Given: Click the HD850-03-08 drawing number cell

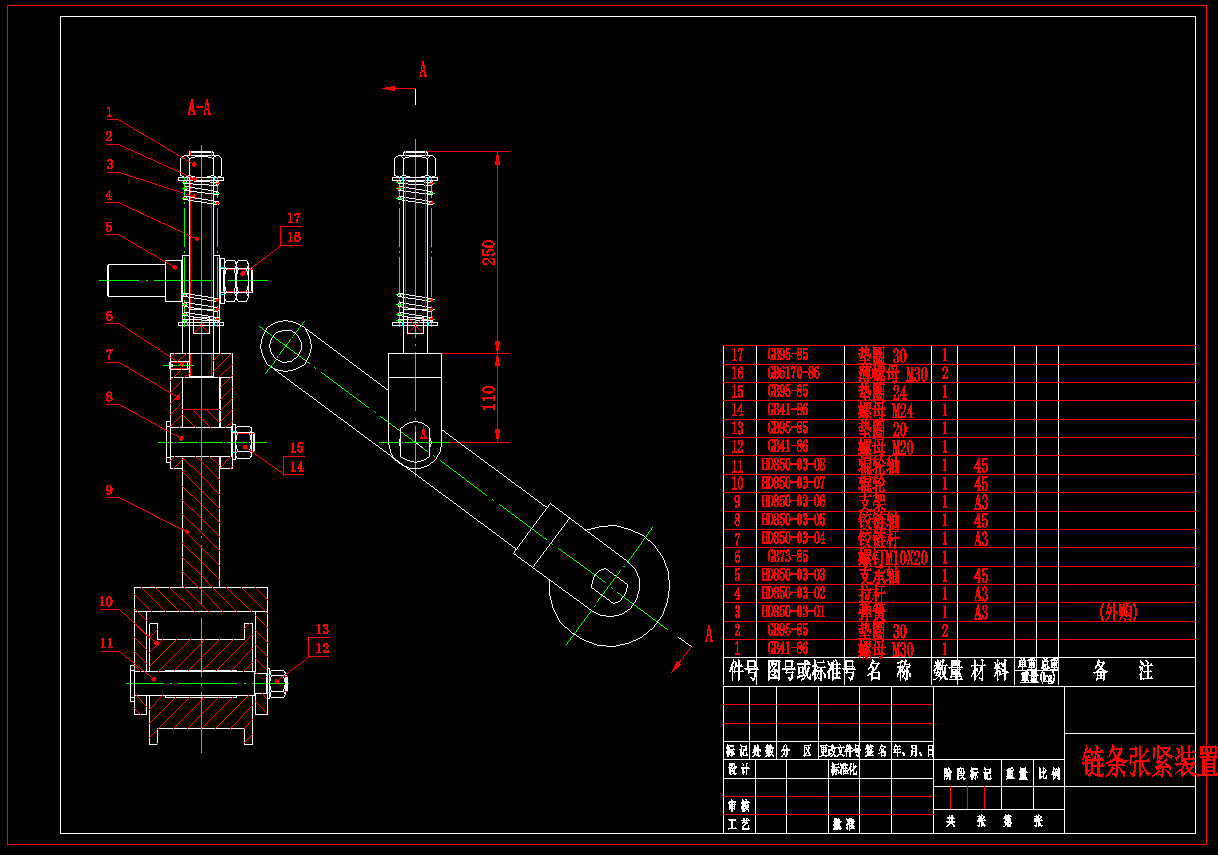Looking at the screenshot, I should click(794, 465).
